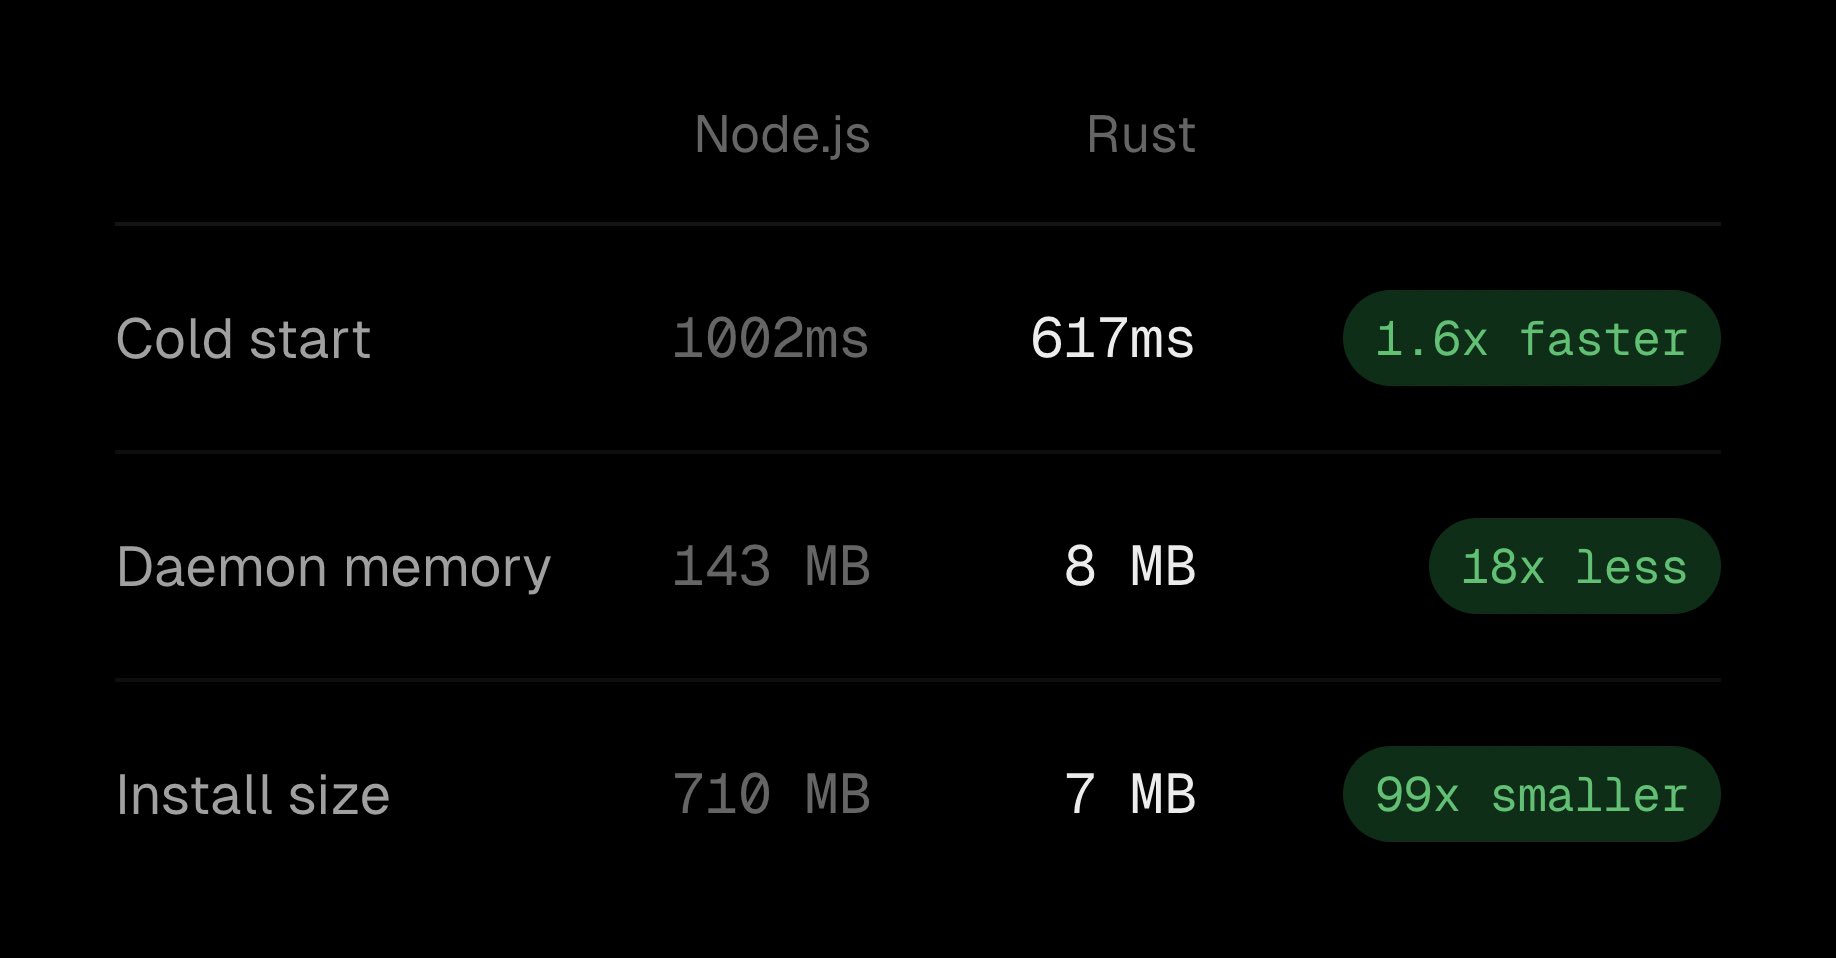Image resolution: width=1836 pixels, height=958 pixels.
Task: Click the Node.js column header
Action: tap(782, 135)
